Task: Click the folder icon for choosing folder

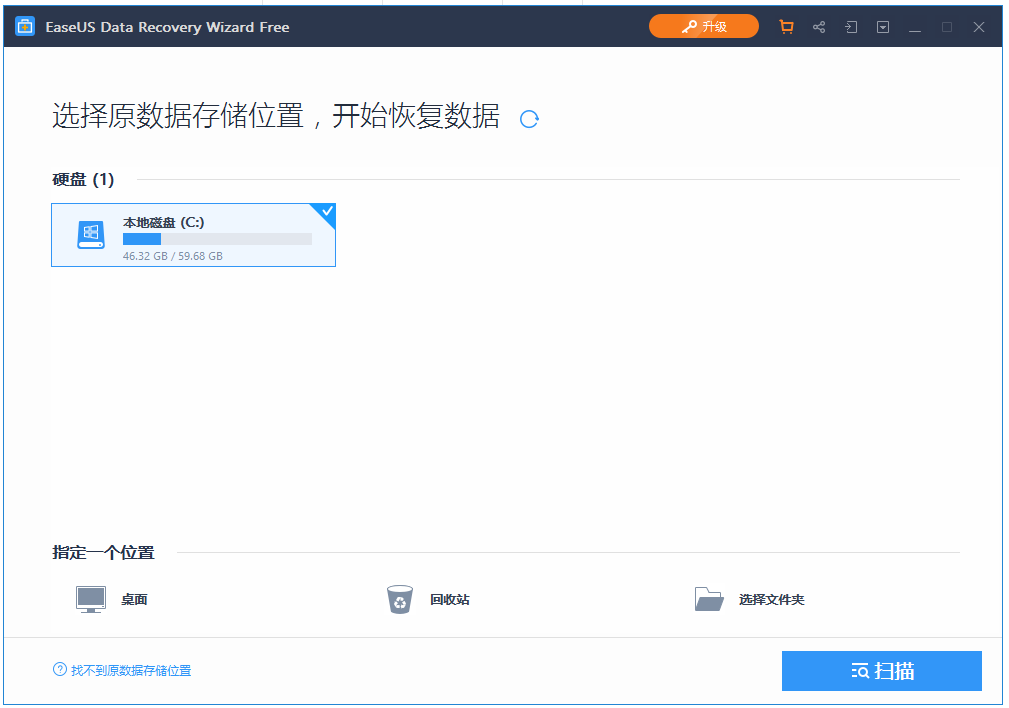Action: (709, 599)
